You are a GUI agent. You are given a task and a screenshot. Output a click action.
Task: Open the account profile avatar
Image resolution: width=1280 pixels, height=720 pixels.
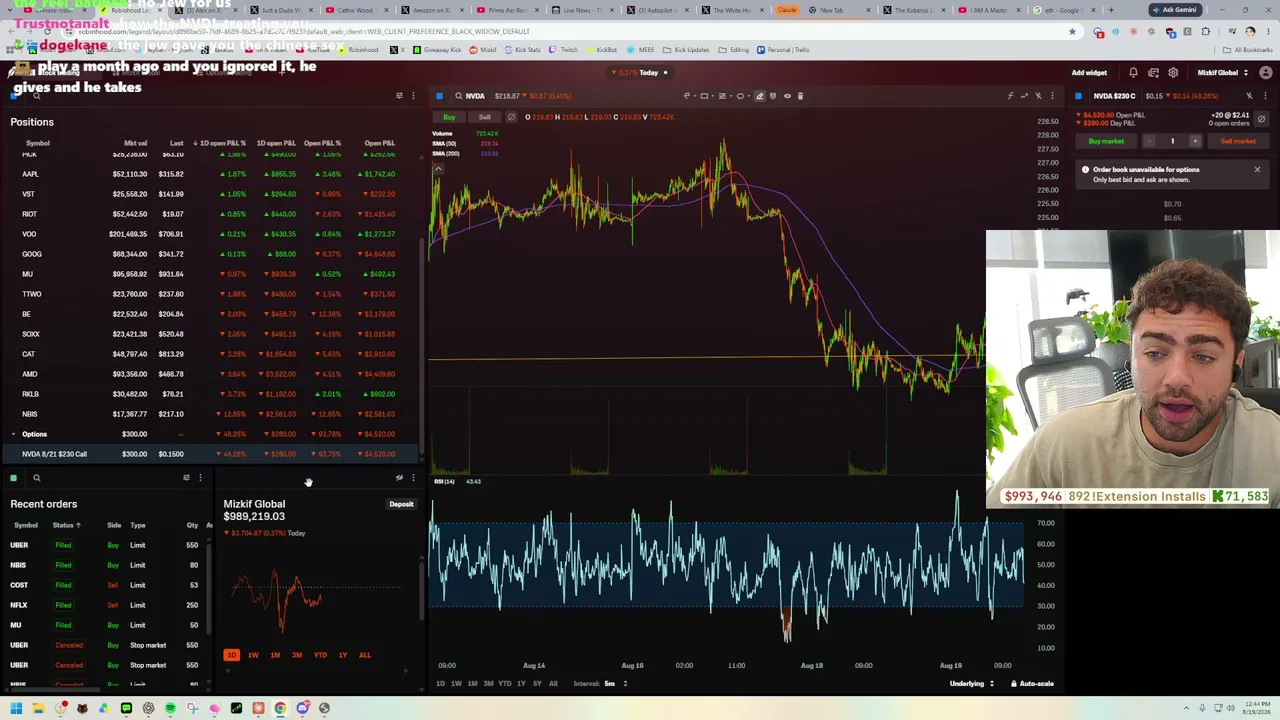[x=1265, y=73]
